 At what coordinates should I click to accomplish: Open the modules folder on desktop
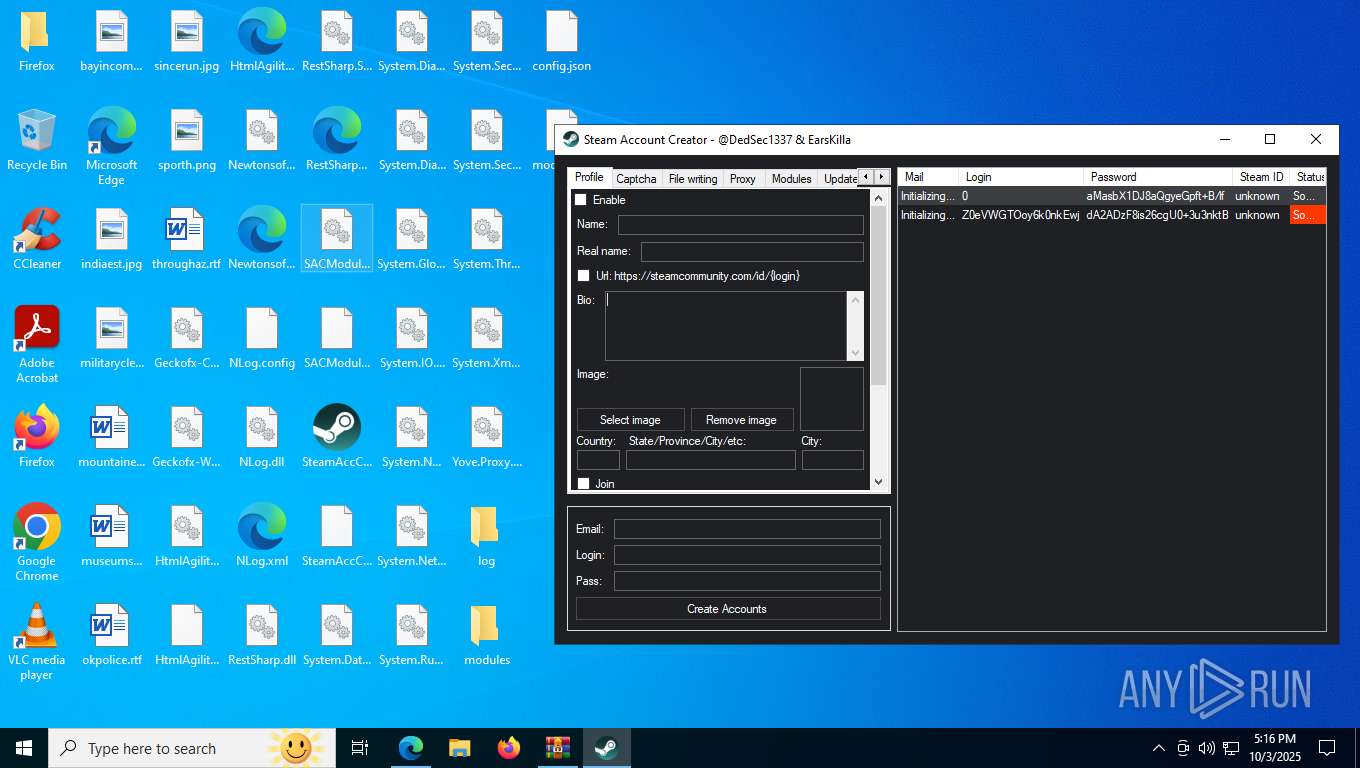487,635
